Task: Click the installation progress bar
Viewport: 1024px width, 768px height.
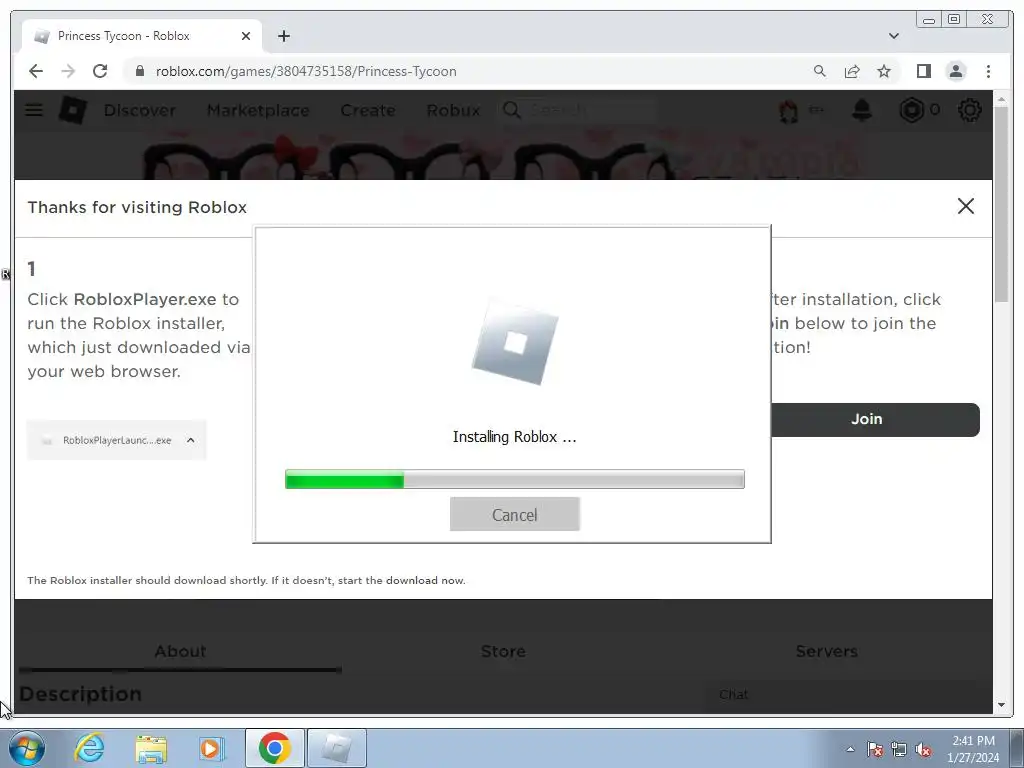Action: pyautogui.click(x=515, y=479)
